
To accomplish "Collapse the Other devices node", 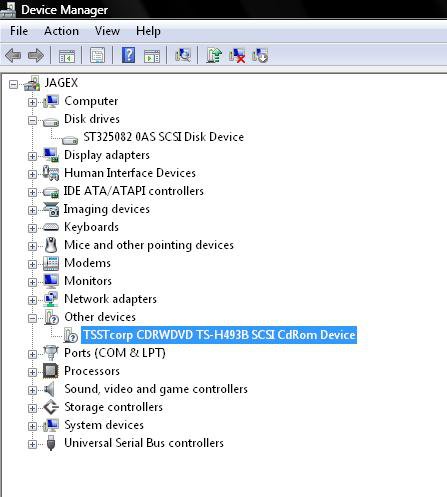I will pyautogui.click(x=32, y=318).
